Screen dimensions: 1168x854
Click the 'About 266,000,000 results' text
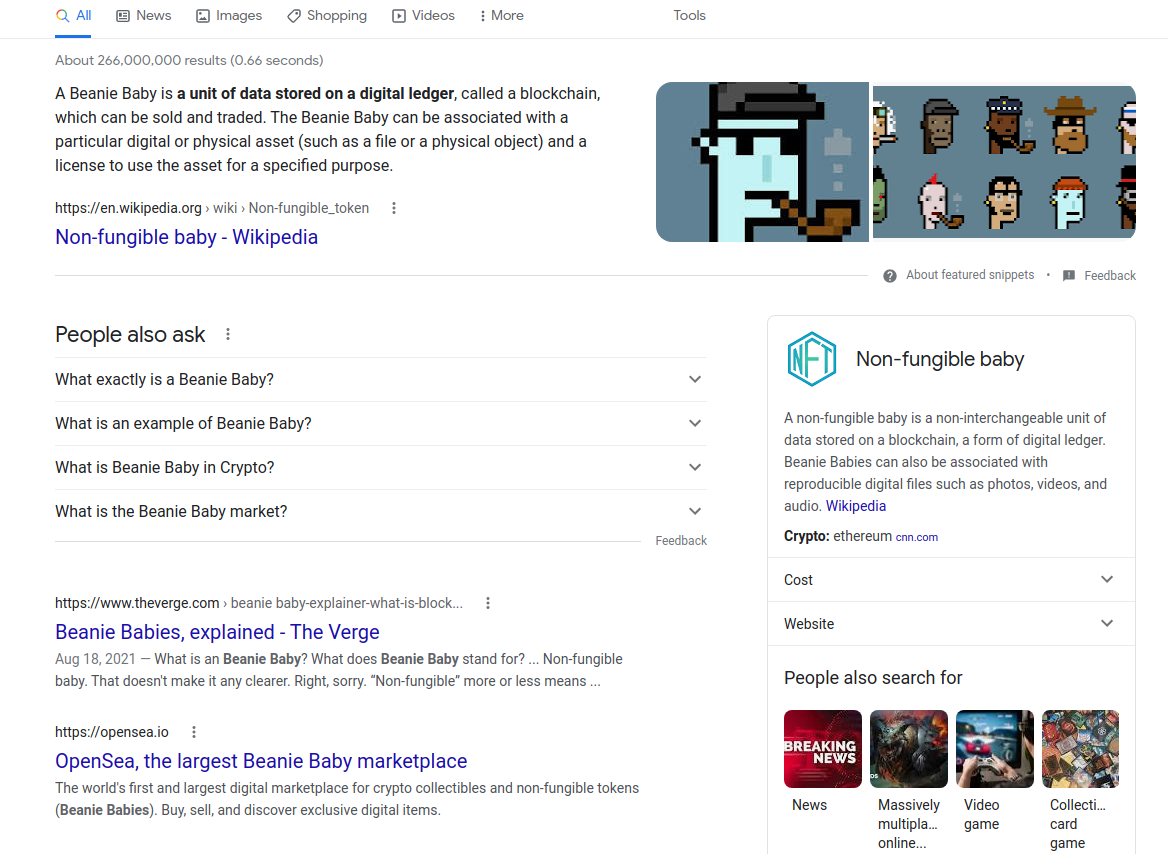(189, 60)
